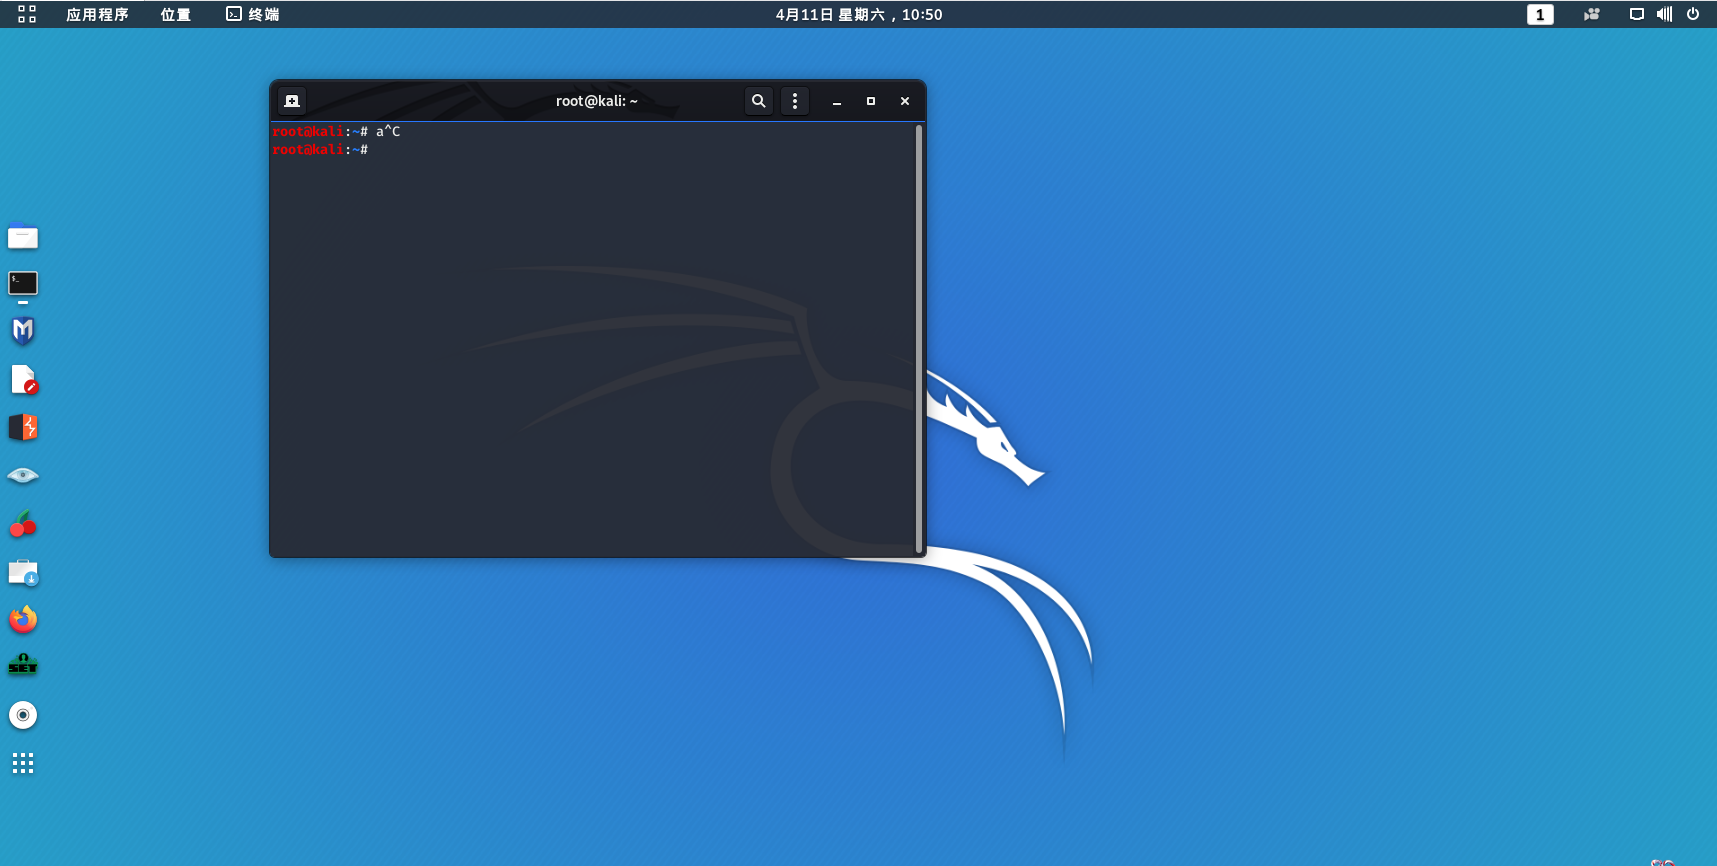
Task: Open the clock showing 4月11日 星期六, 10:50
Action: point(859,14)
